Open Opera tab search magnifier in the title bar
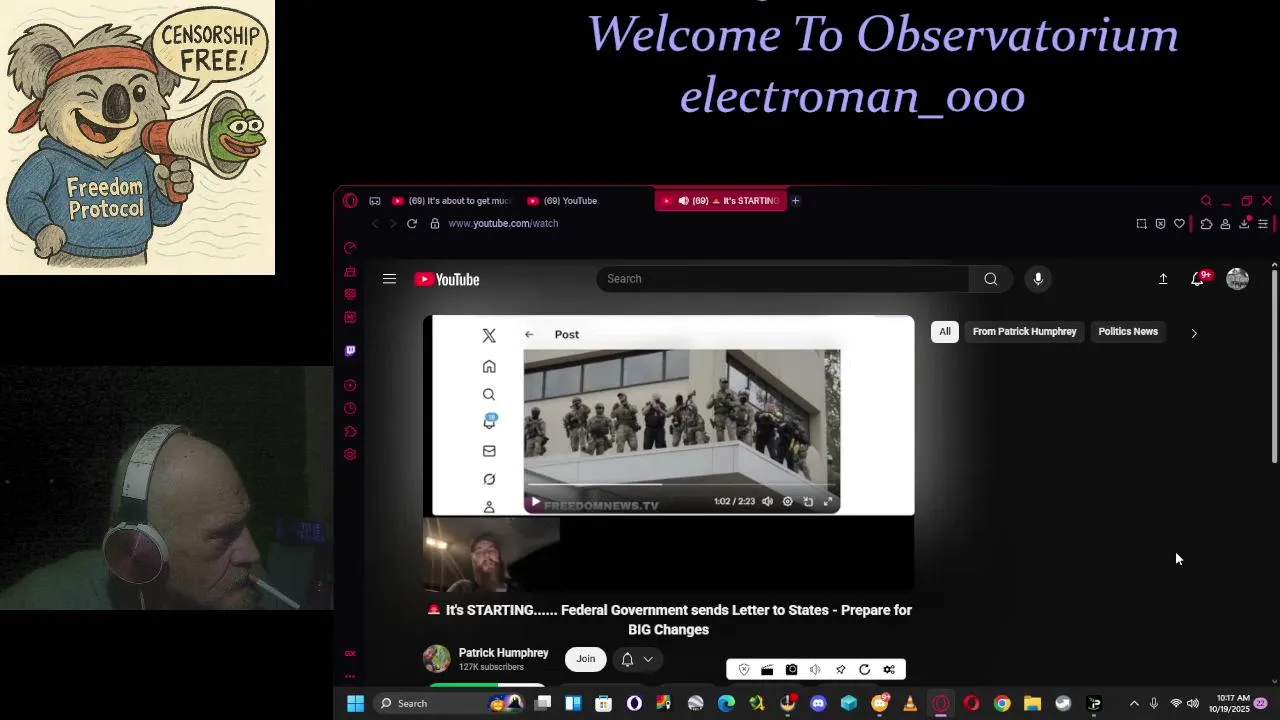Image resolution: width=1280 pixels, height=720 pixels. [1206, 200]
